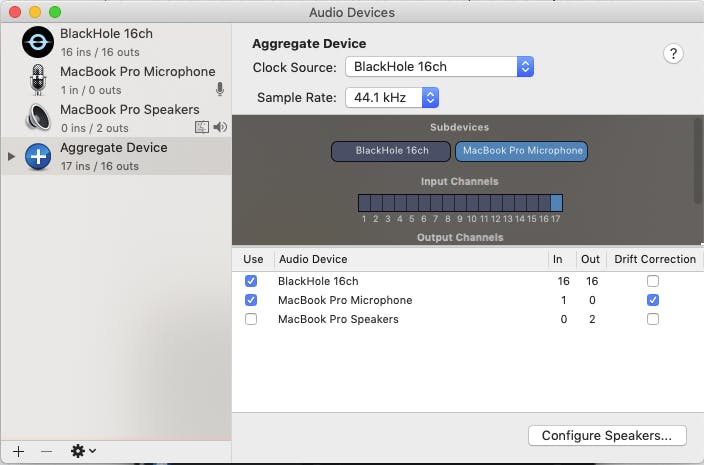Click the Drift Correction column header
The width and height of the screenshot is (704, 465).
tap(655, 259)
